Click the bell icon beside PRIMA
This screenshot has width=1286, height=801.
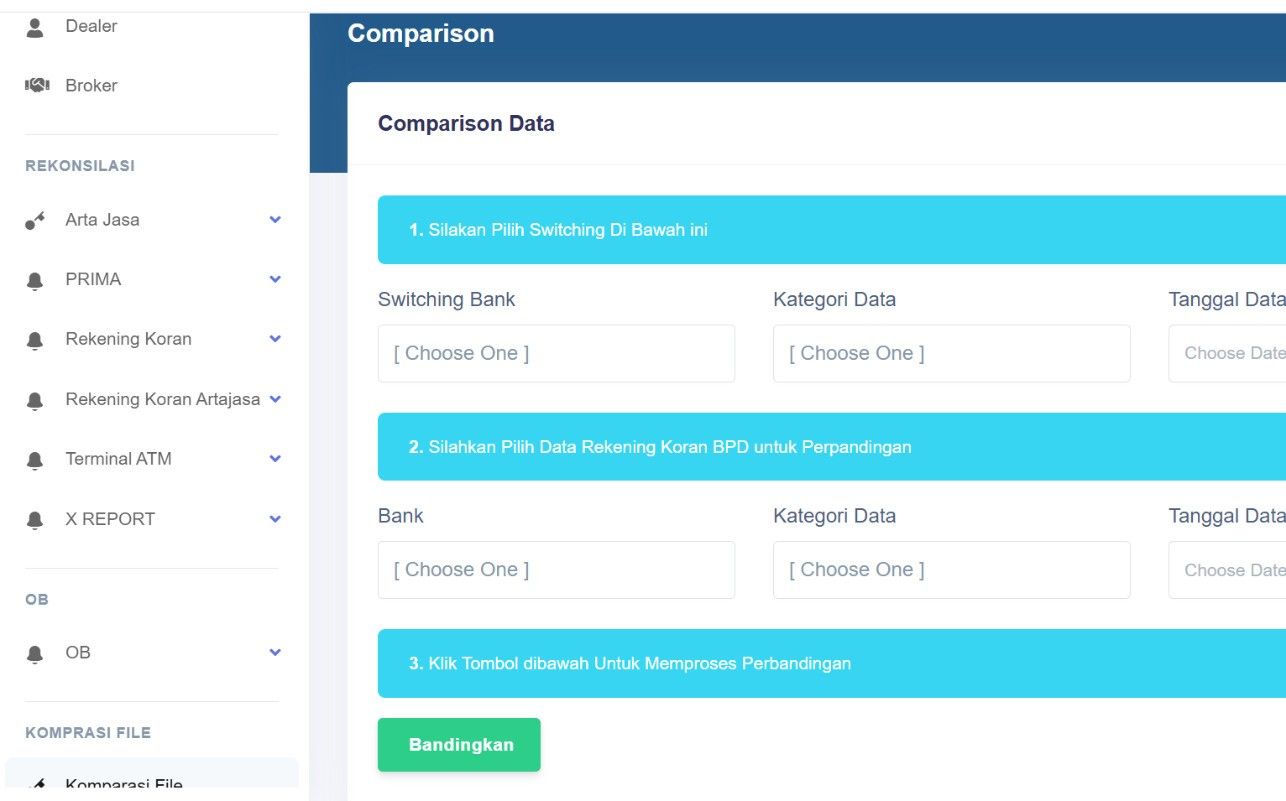coord(35,281)
